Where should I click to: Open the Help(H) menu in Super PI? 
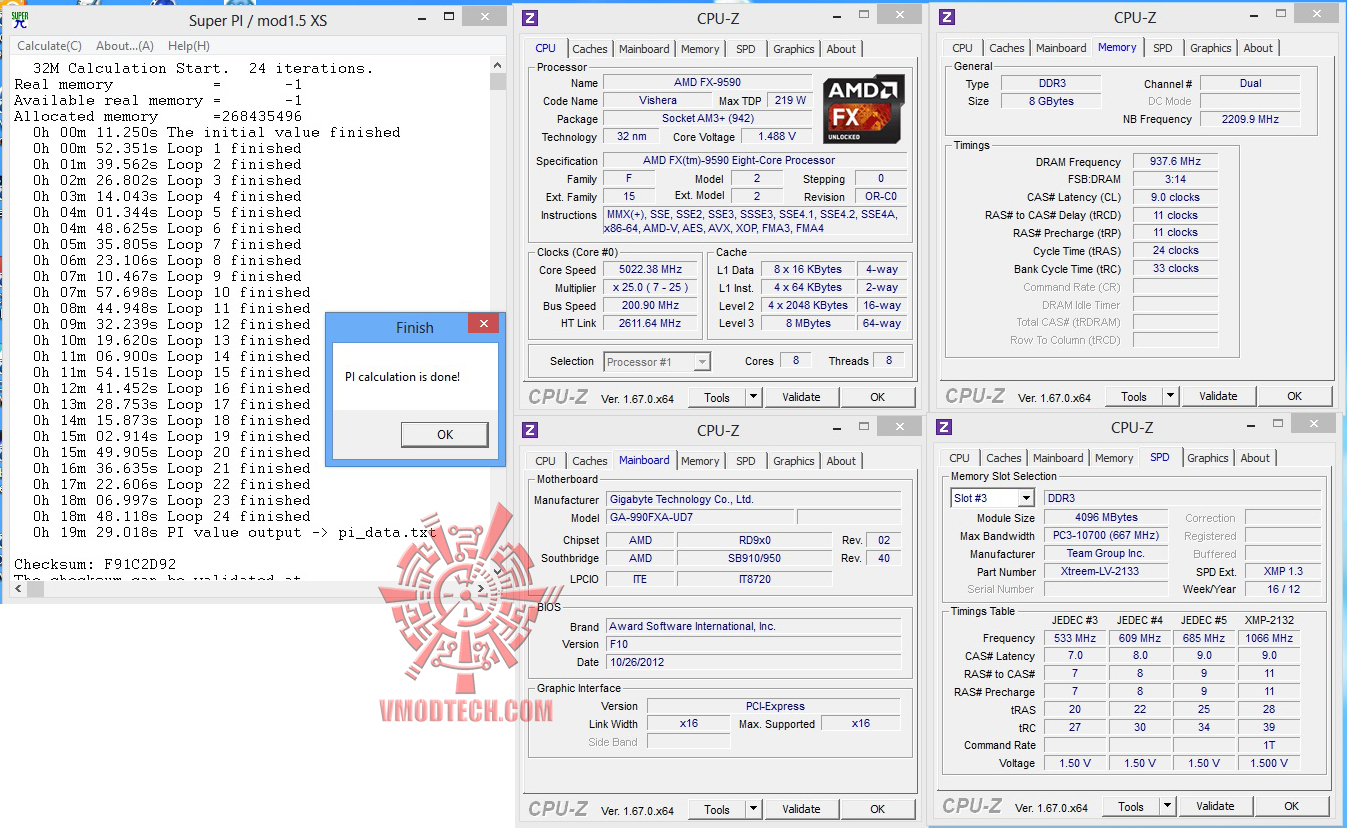[189, 46]
